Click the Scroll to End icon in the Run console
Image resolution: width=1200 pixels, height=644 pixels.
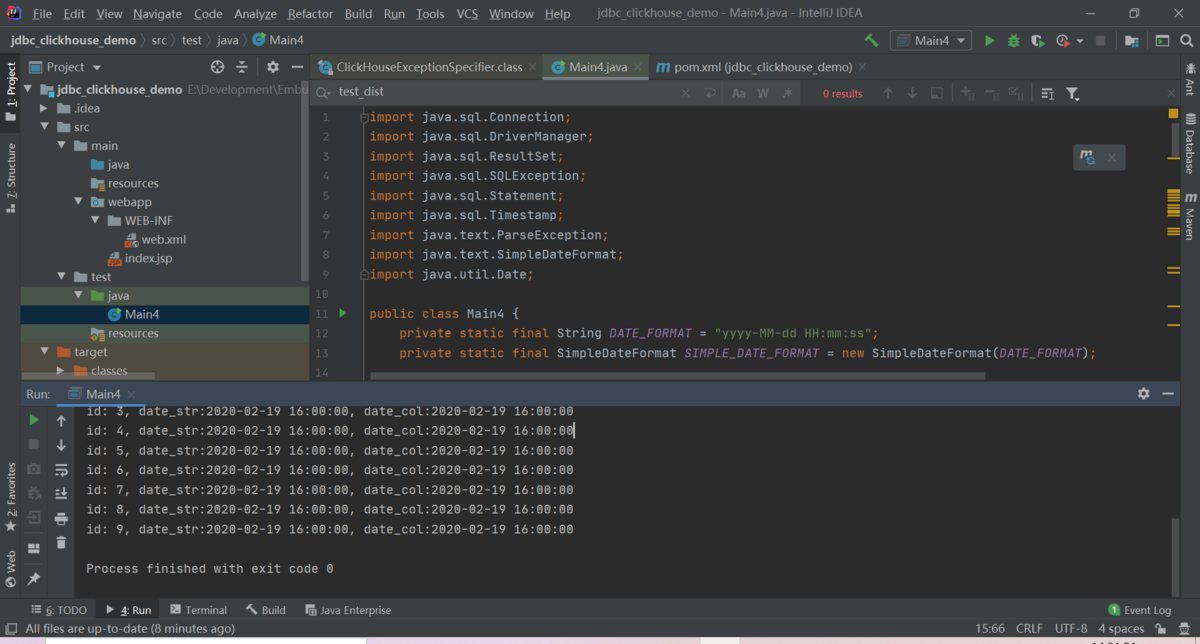(61, 494)
